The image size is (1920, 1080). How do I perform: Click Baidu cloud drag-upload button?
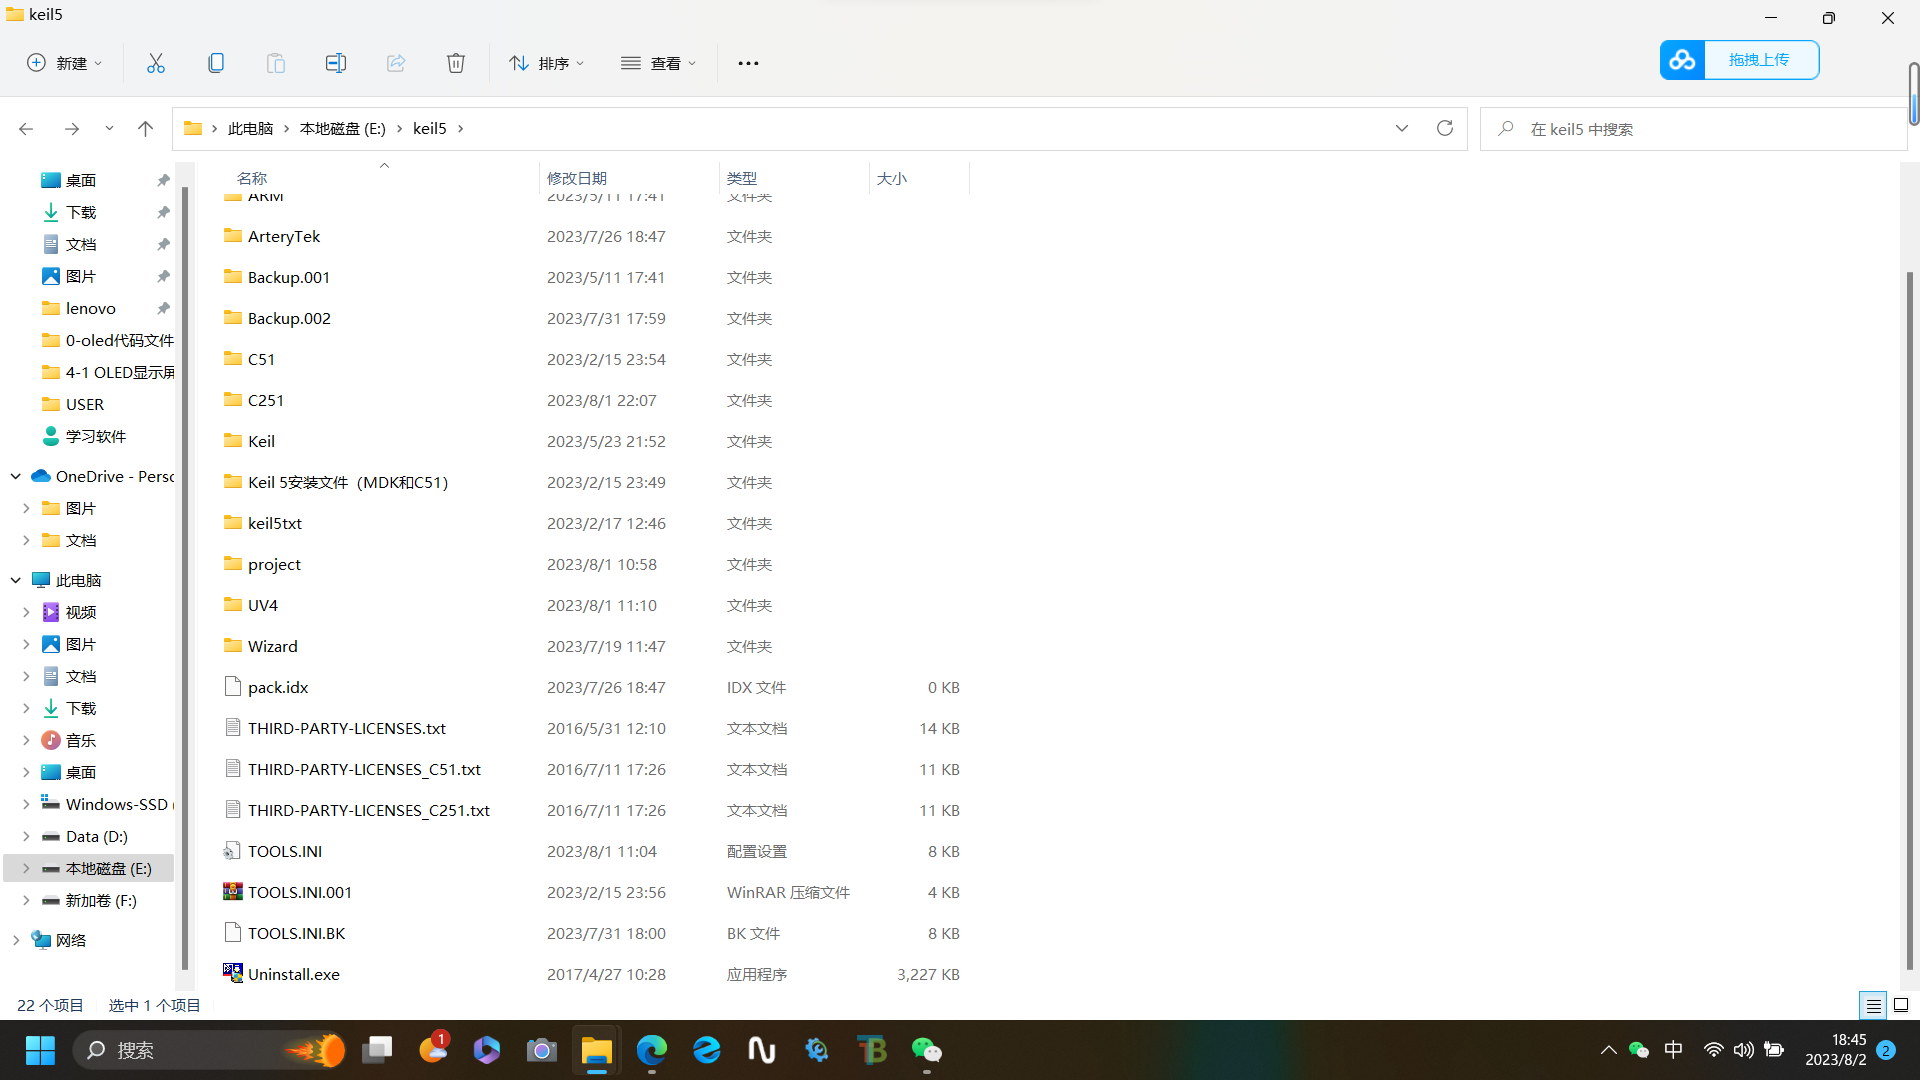(1739, 60)
